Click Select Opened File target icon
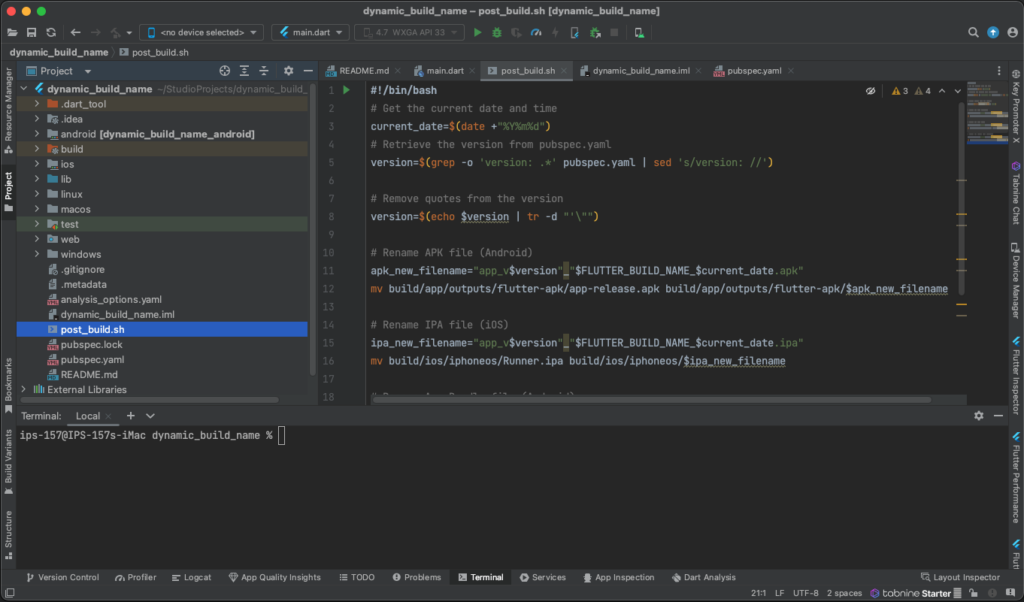This screenshot has height=602, width=1024. pyautogui.click(x=225, y=71)
